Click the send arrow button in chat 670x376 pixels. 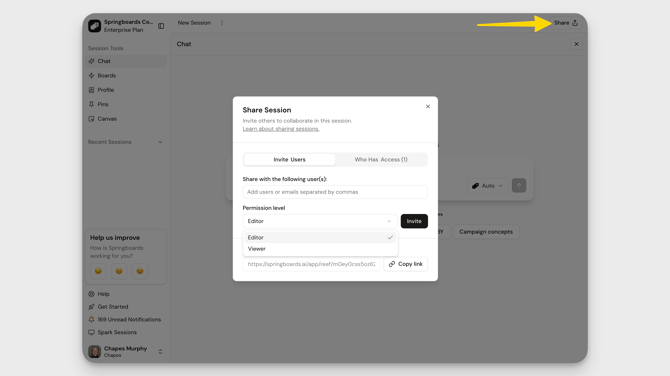click(x=519, y=185)
